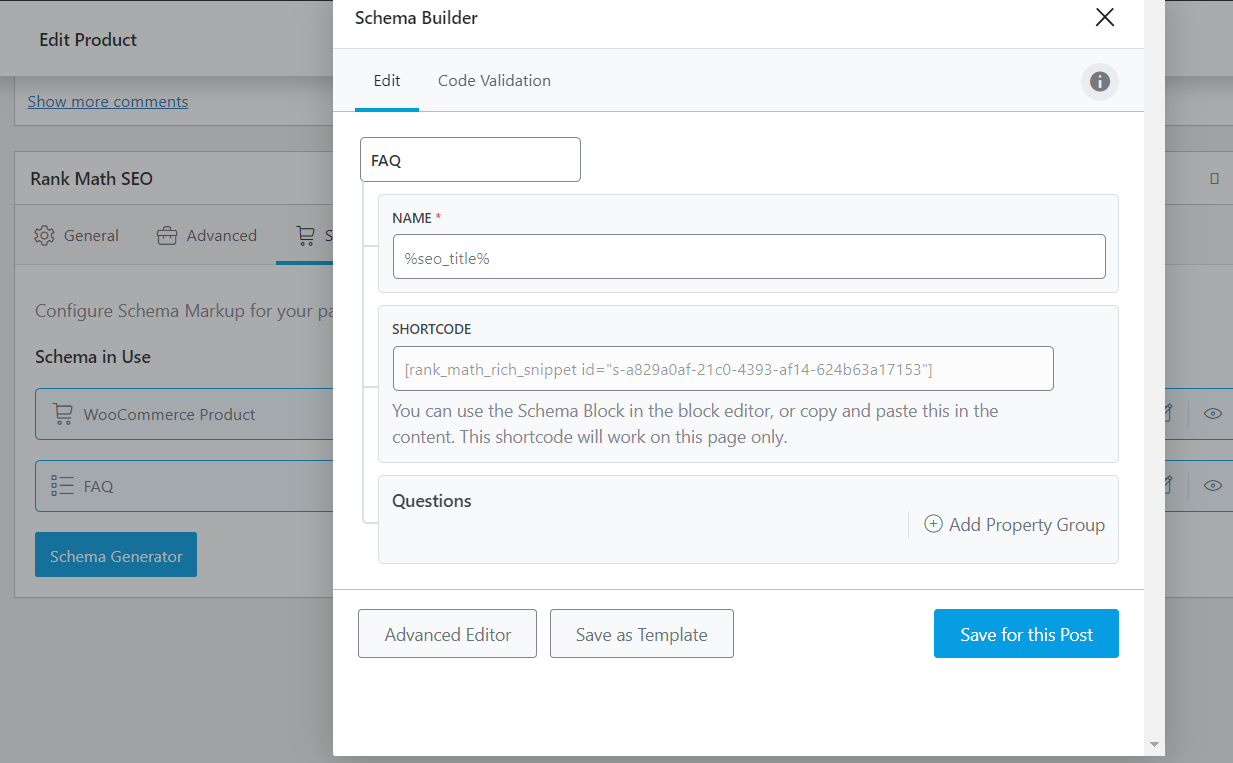The height and width of the screenshot is (763, 1233).
Task: Toggle preview eye for FAQ schema
Action: [1213, 486]
